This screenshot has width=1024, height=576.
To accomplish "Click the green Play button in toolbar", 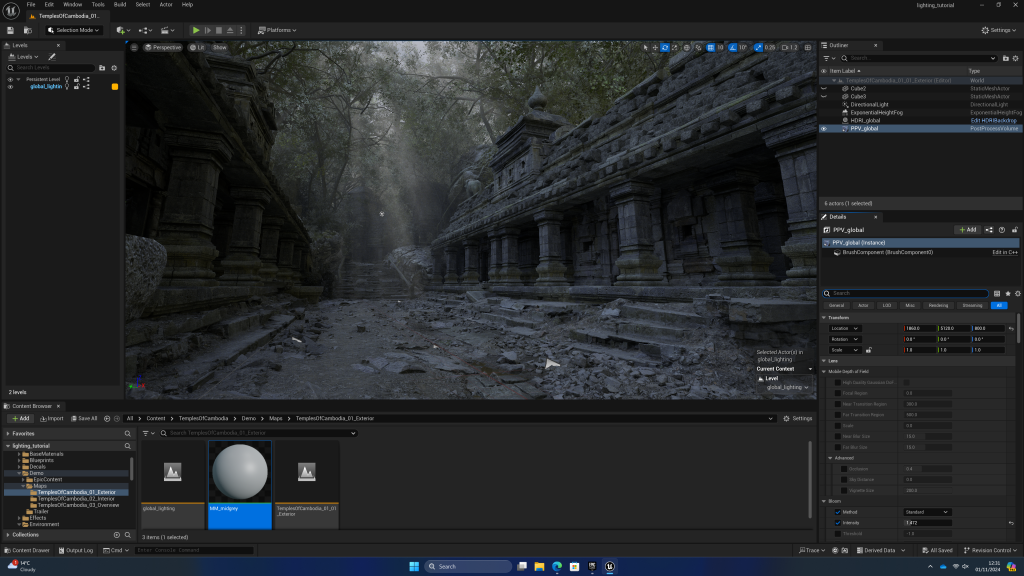I will [x=196, y=30].
